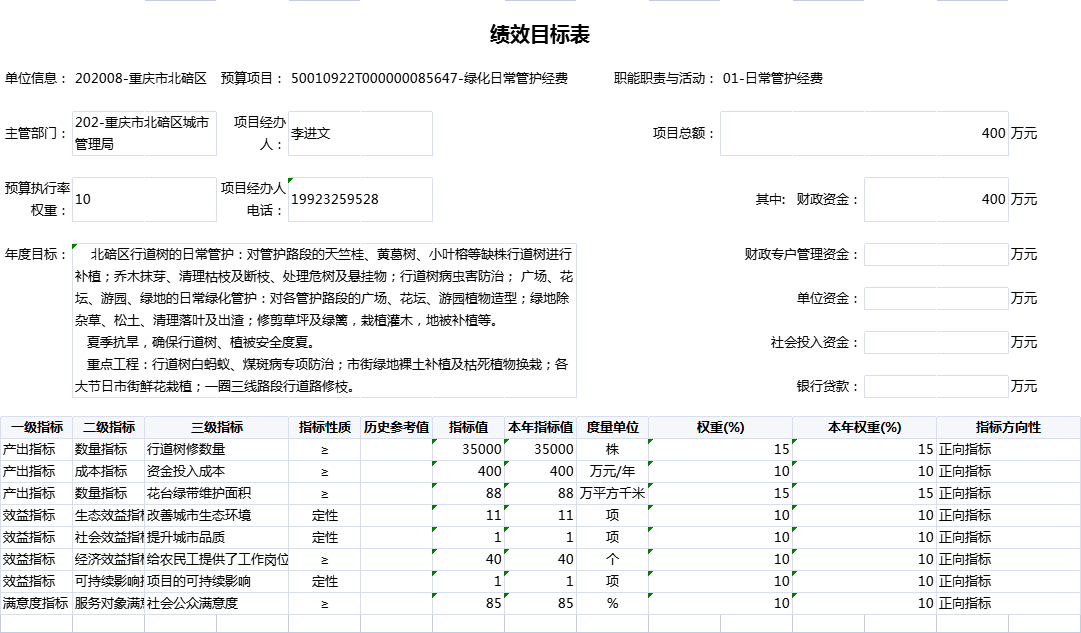Select the 资金投入成本 cell
Screen dimensions: 1081x633
click(216, 472)
